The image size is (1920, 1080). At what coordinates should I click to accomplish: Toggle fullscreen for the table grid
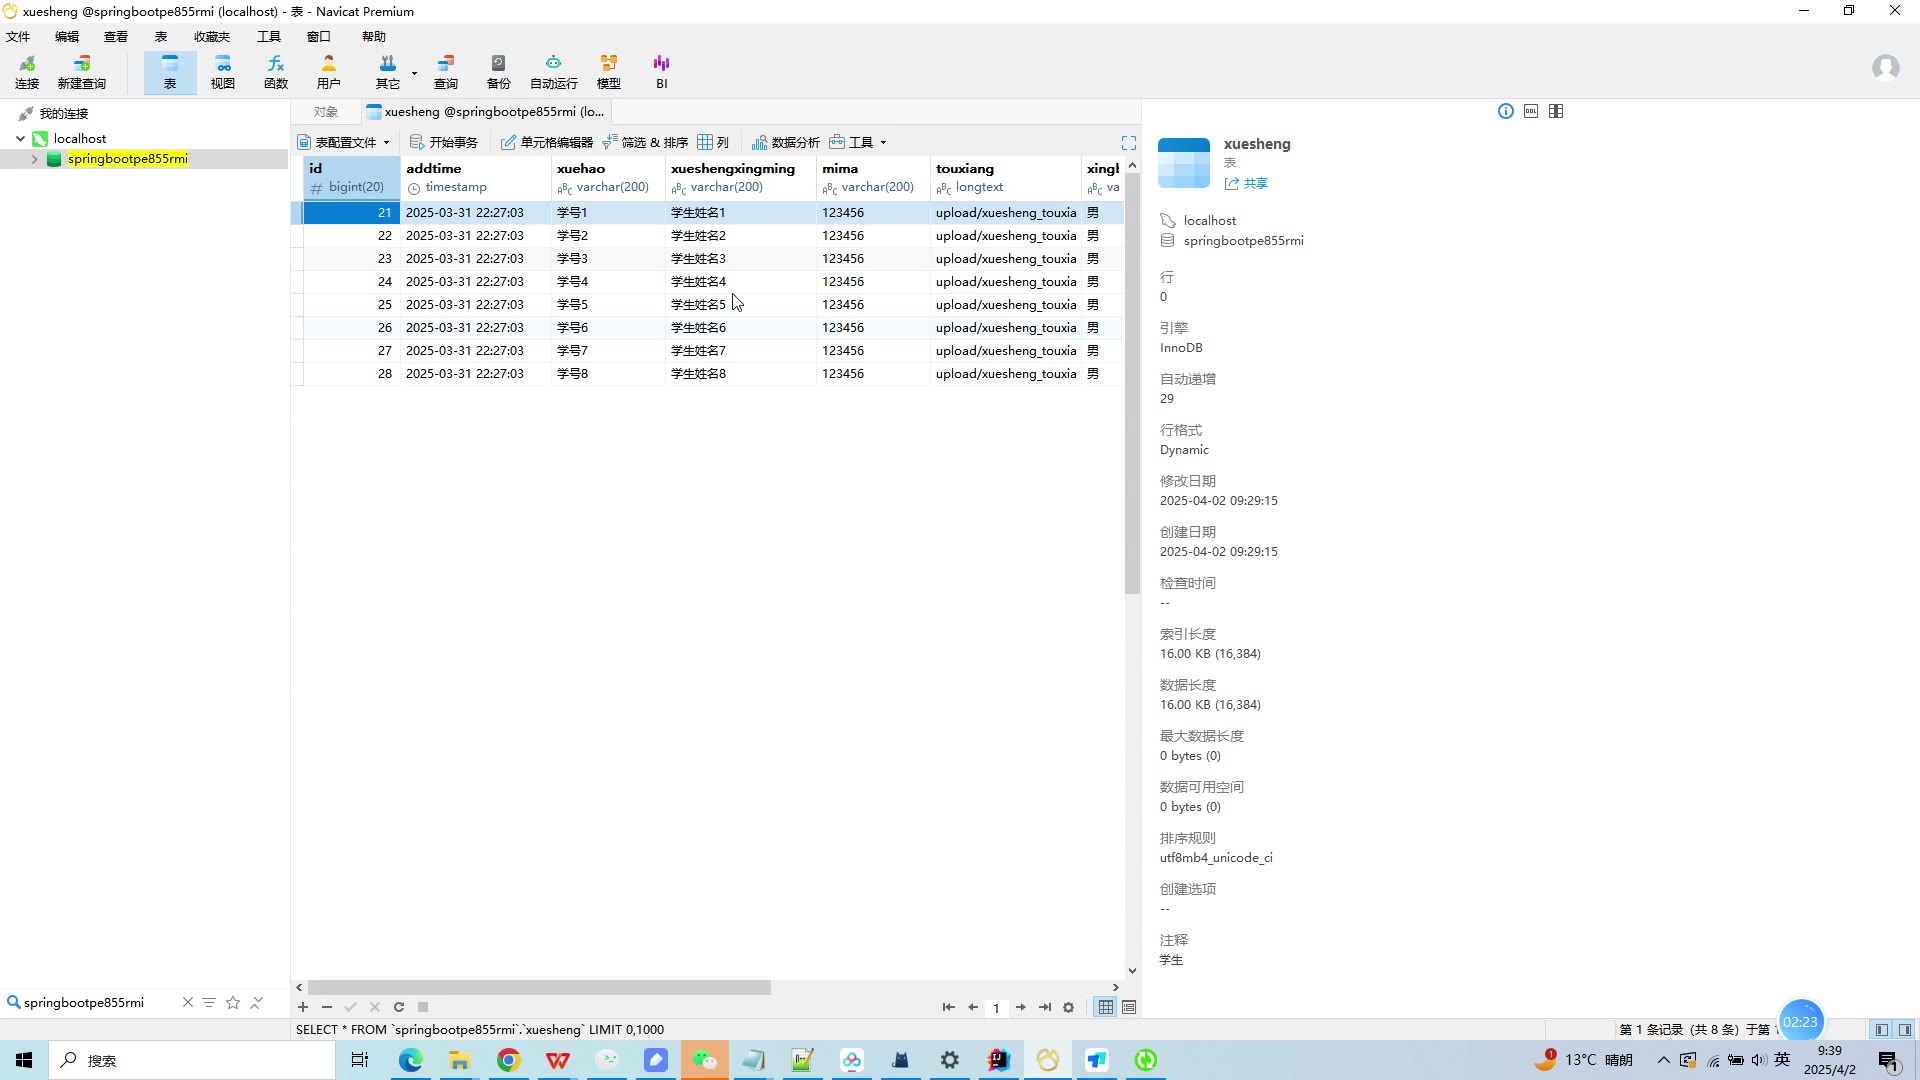coord(1129,143)
